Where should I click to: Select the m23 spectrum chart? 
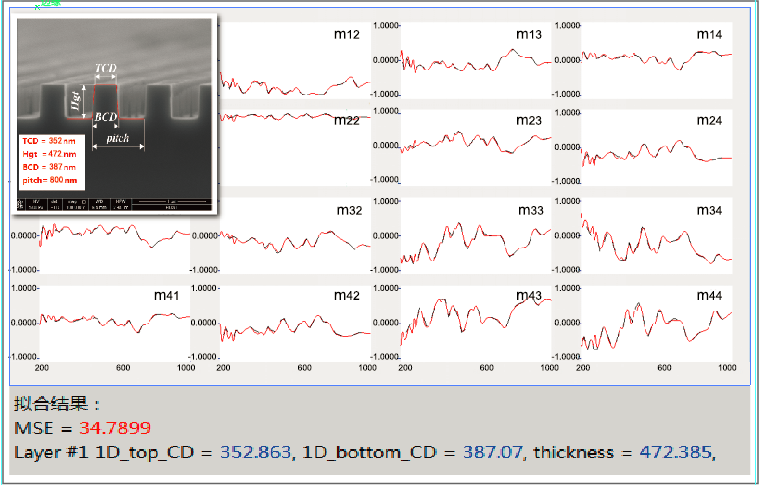click(476, 147)
